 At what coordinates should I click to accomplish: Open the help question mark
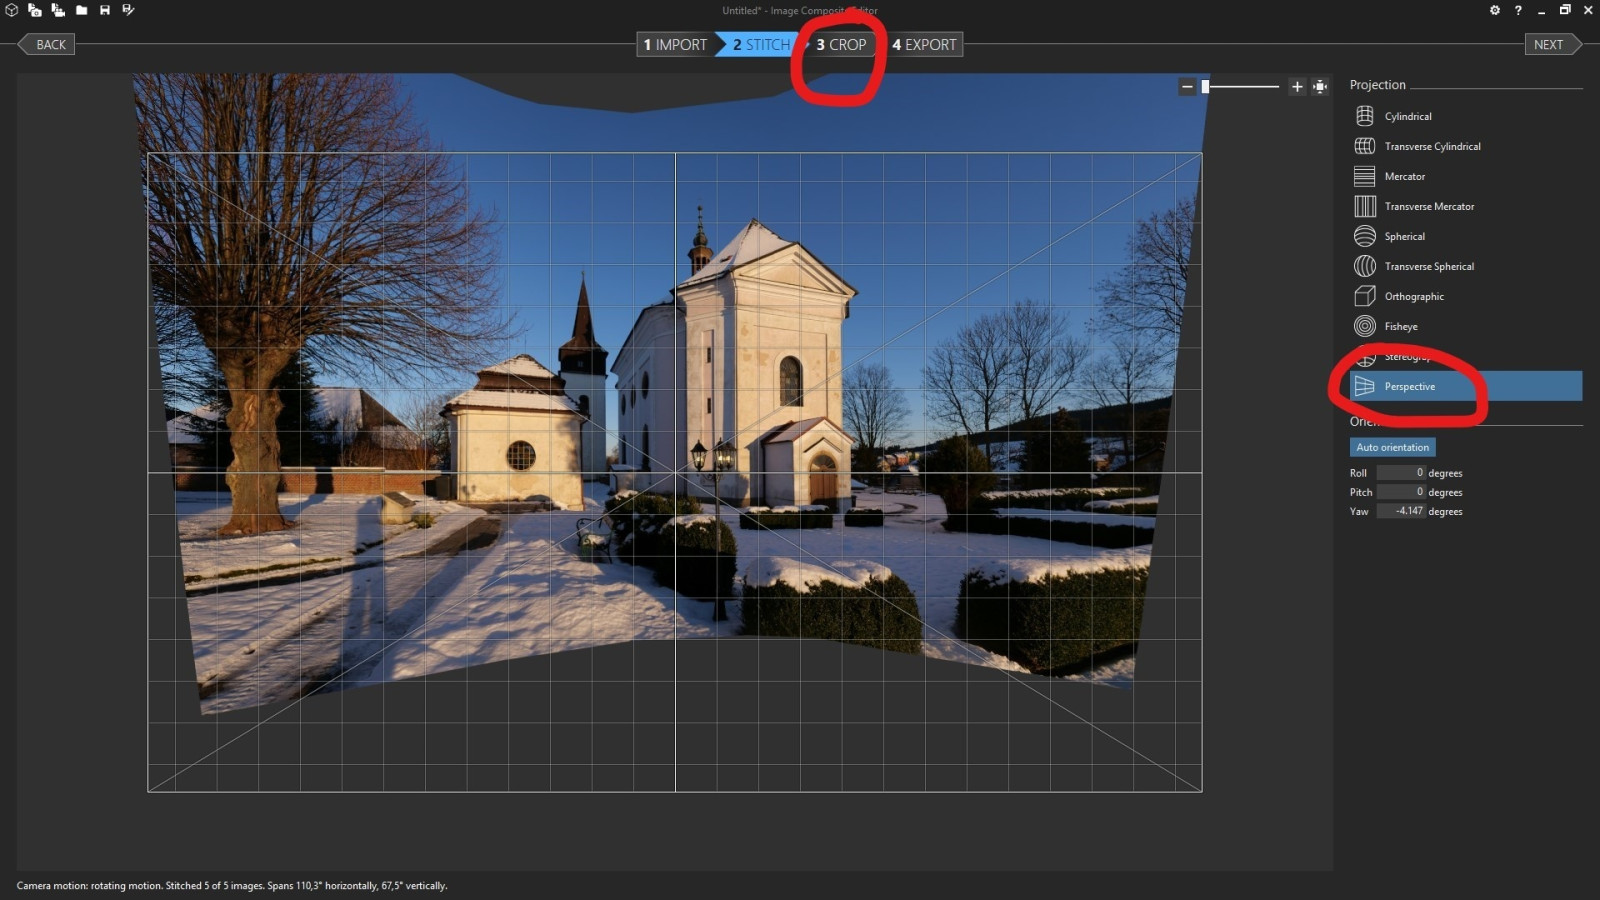point(1518,10)
